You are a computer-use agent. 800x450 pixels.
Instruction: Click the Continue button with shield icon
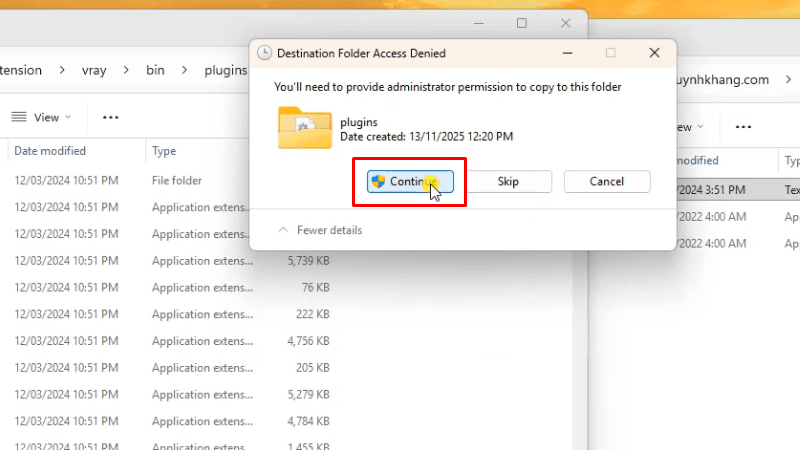coord(411,181)
